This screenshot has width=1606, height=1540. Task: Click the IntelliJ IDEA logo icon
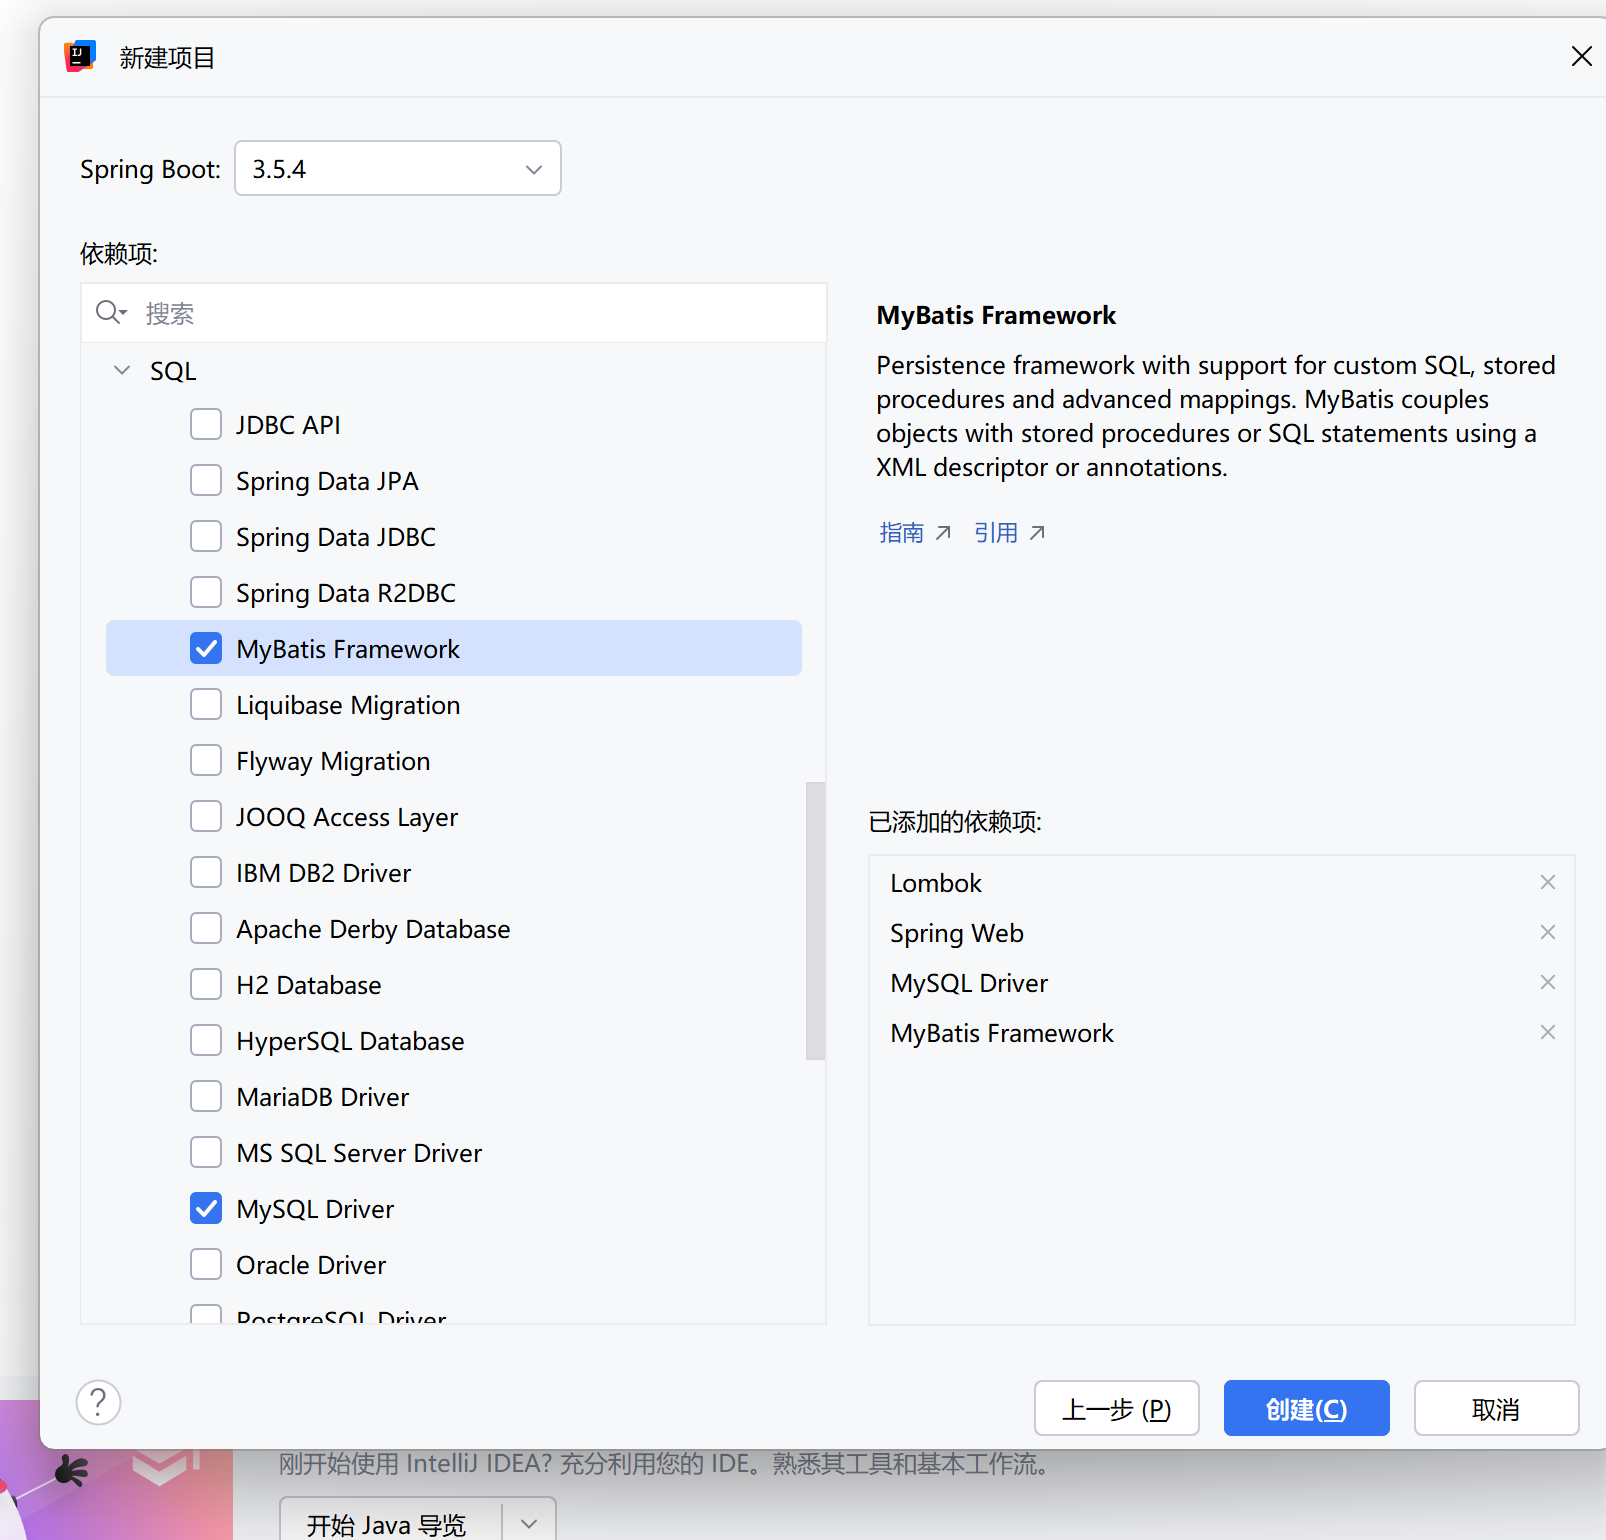80,57
